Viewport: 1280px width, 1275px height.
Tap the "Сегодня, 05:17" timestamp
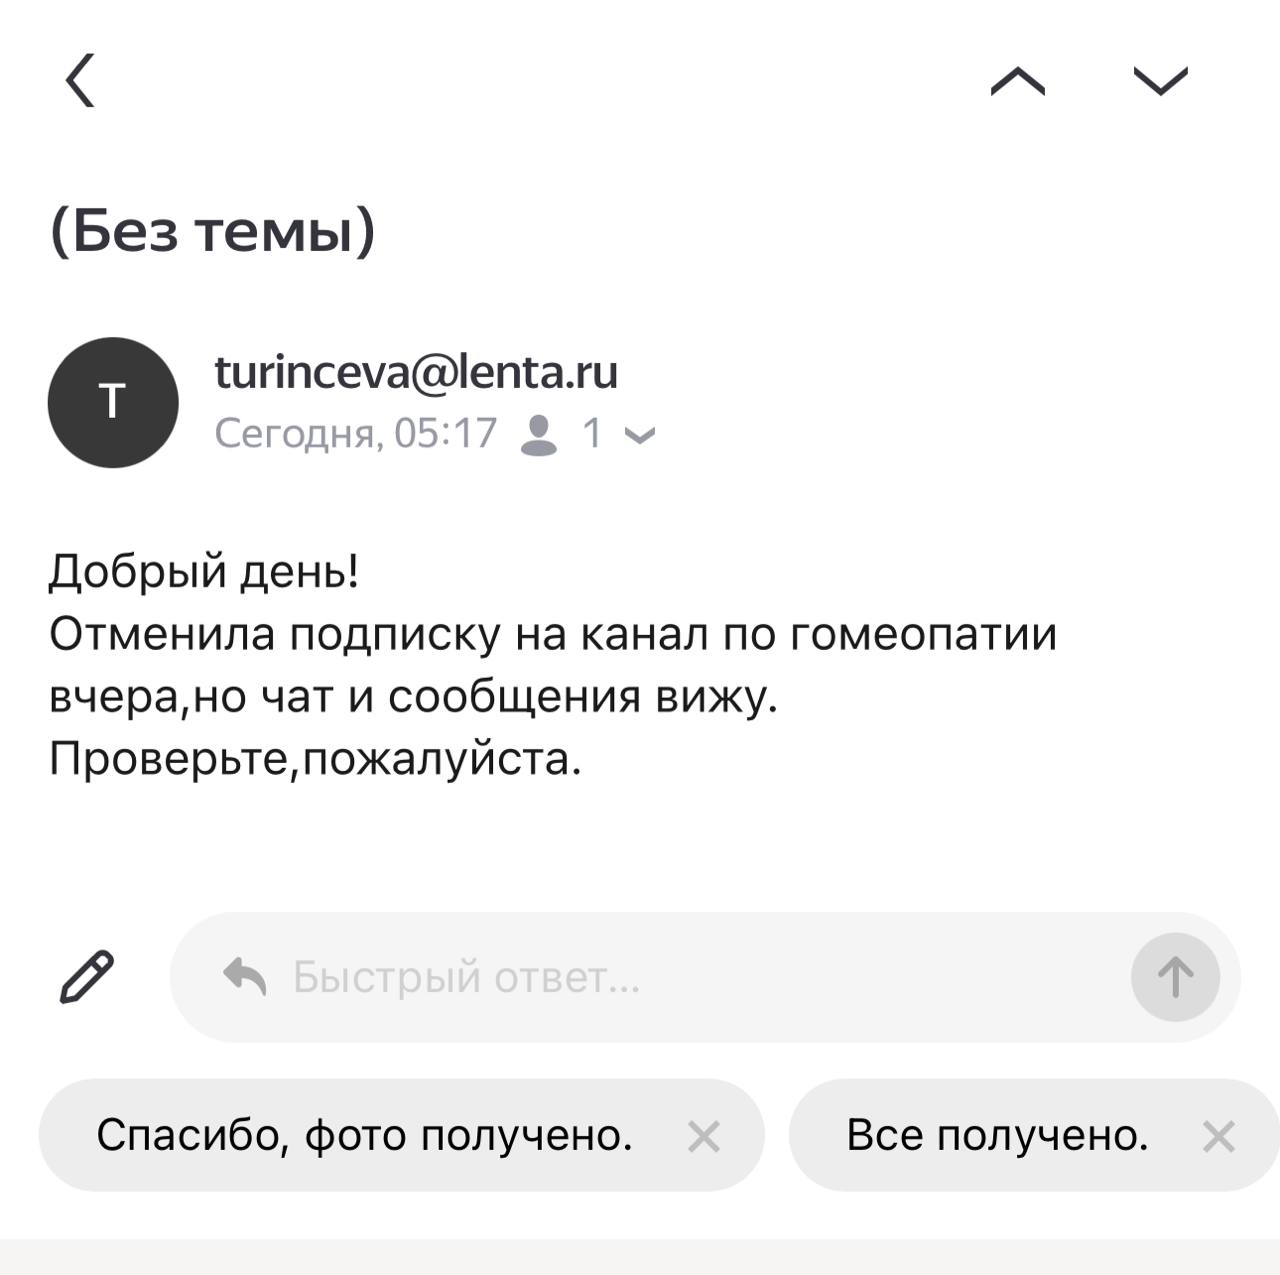tap(356, 434)
